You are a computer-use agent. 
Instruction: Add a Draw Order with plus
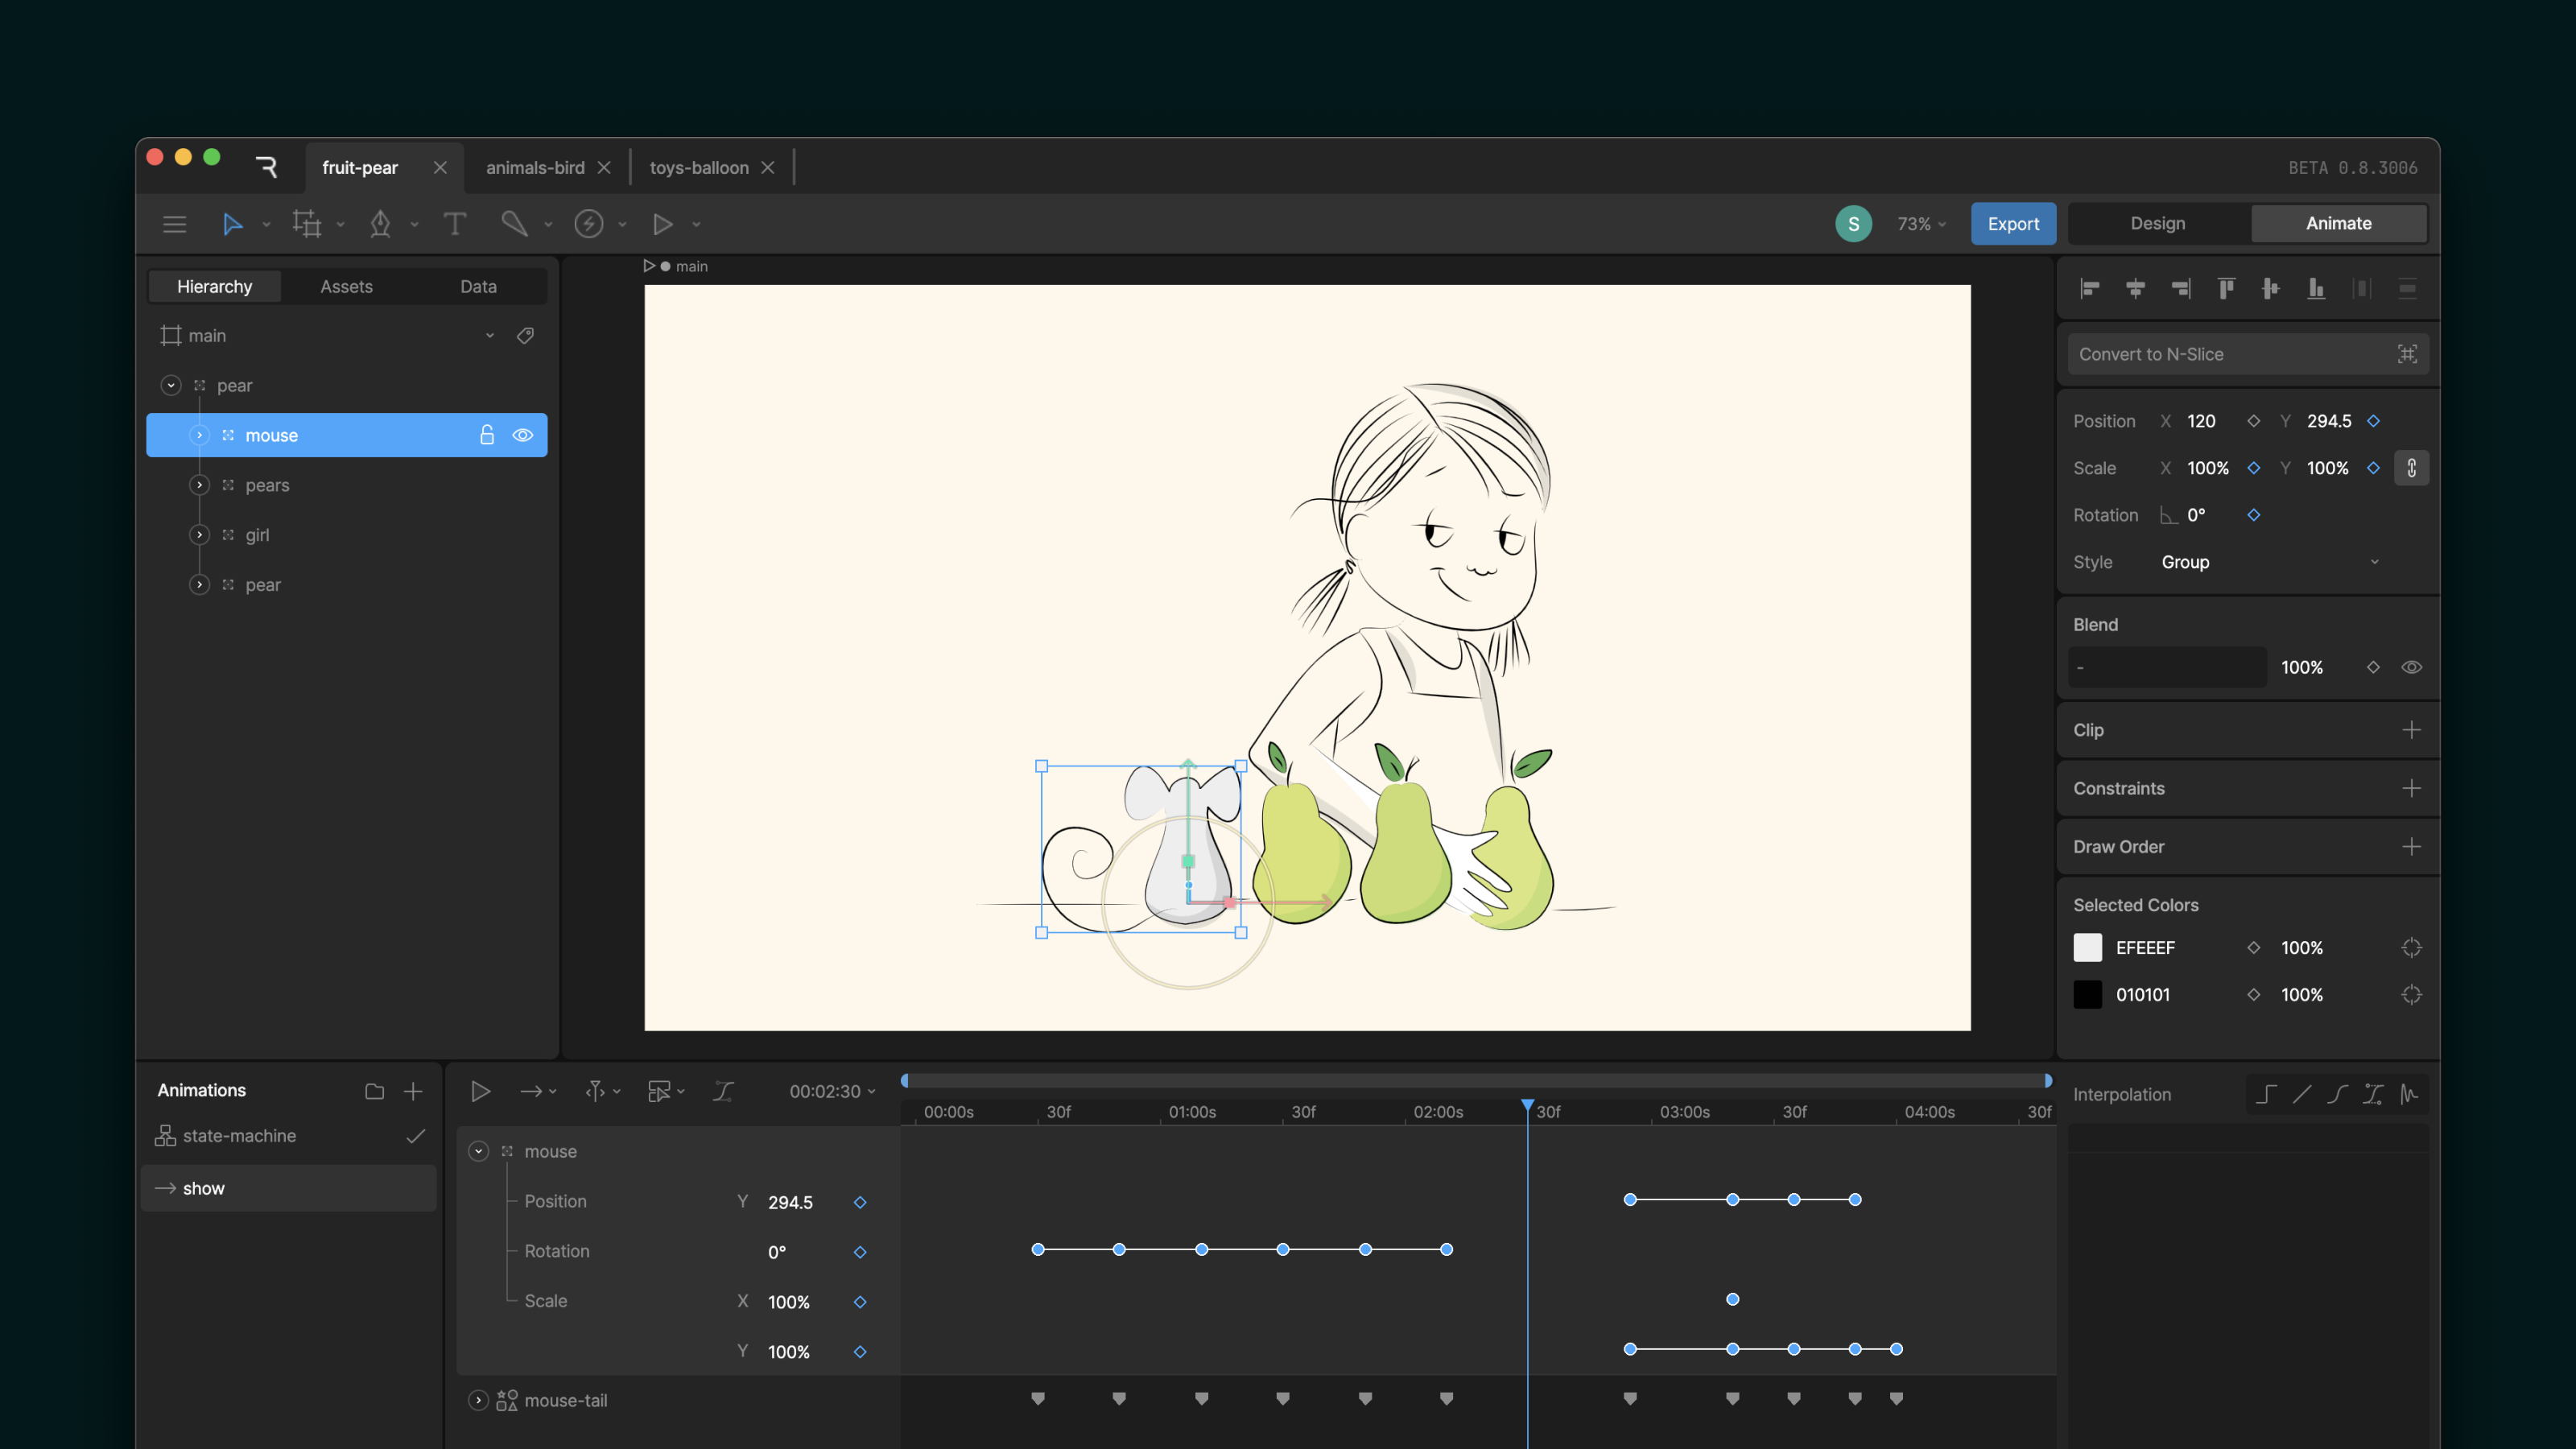2411,846
